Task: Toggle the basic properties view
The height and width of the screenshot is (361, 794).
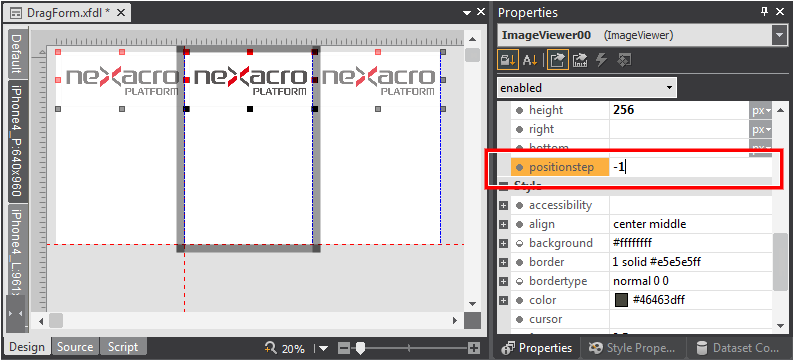Action: (x=558, y=60)
